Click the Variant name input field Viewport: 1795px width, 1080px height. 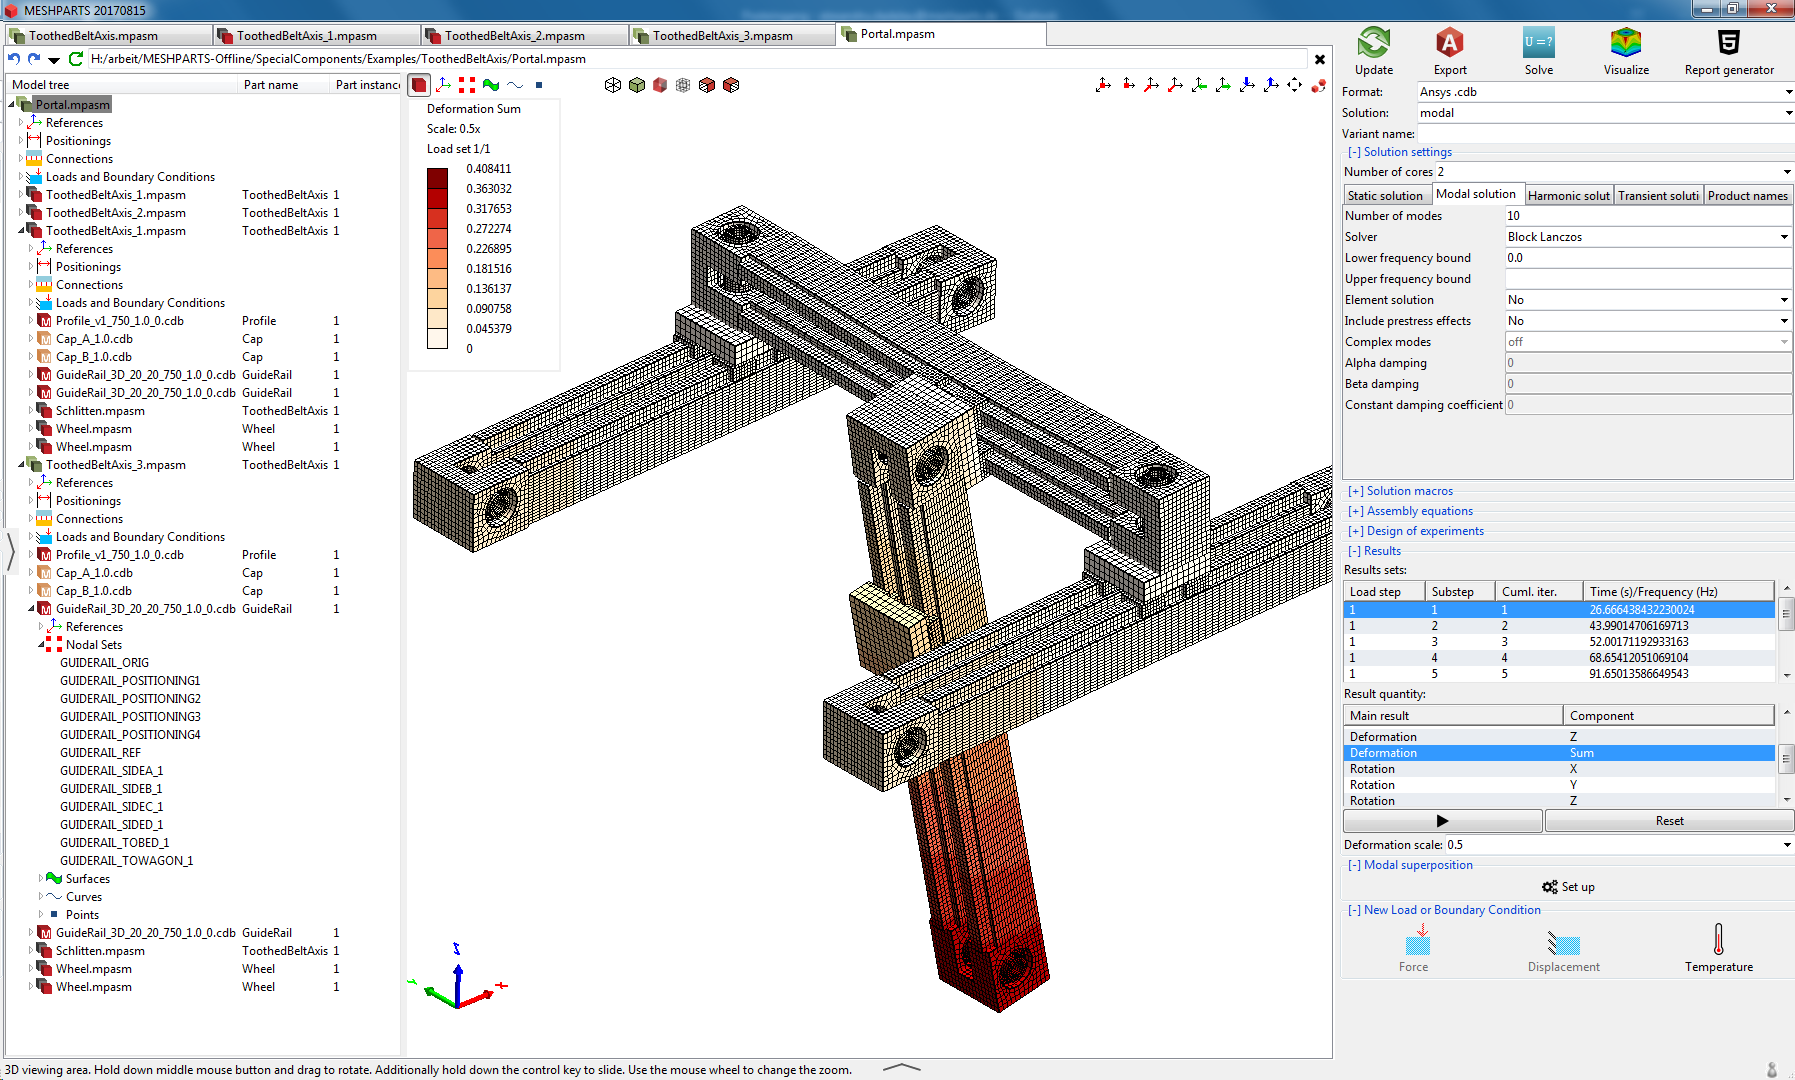[1604, 134]
